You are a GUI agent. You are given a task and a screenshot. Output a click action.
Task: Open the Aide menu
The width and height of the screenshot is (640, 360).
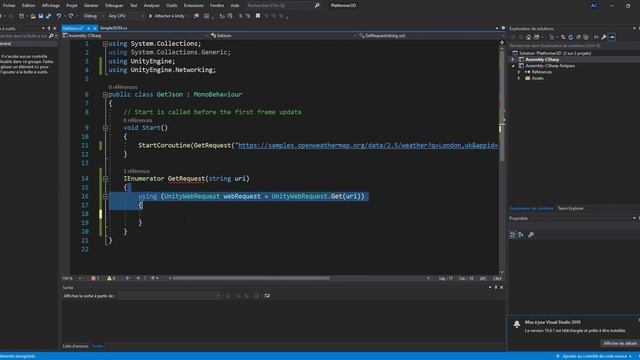pos(235,5)
